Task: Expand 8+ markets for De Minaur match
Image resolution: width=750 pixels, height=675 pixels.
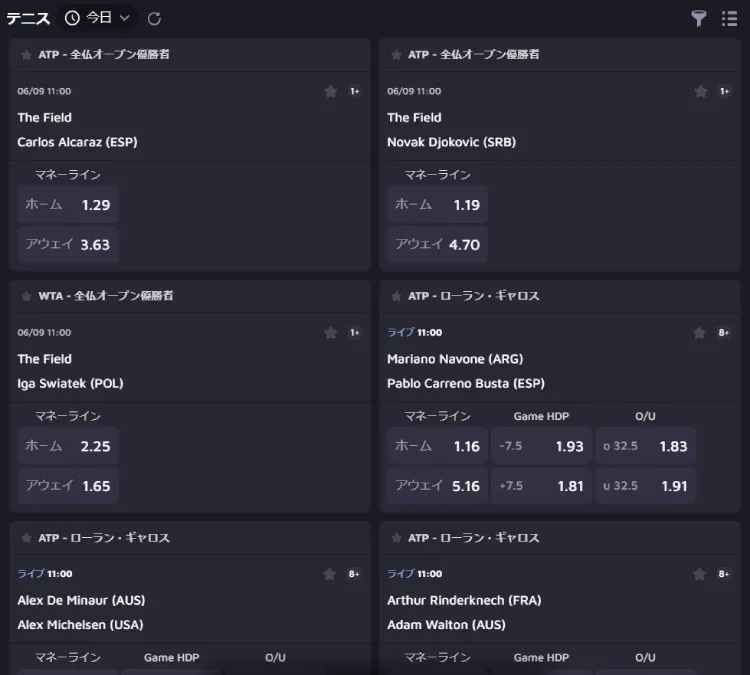Action: 354,574
